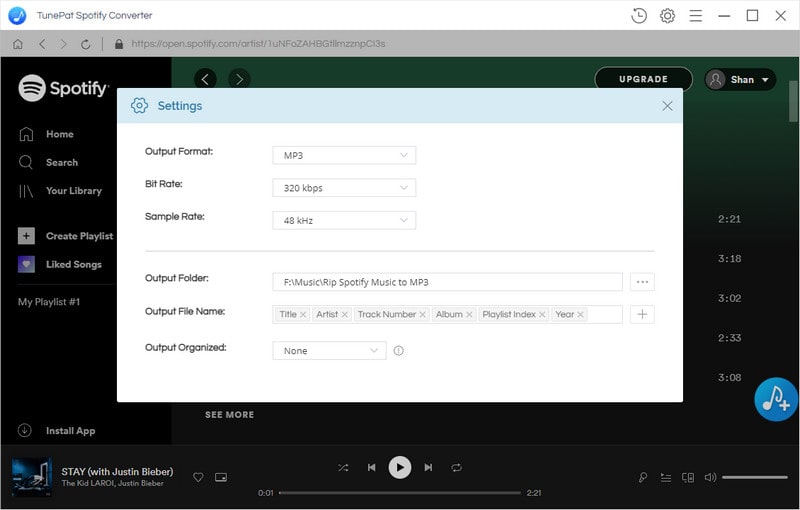800x510 pixels.
Task: Remove the Track Number tag
Action: coord(422,315)
